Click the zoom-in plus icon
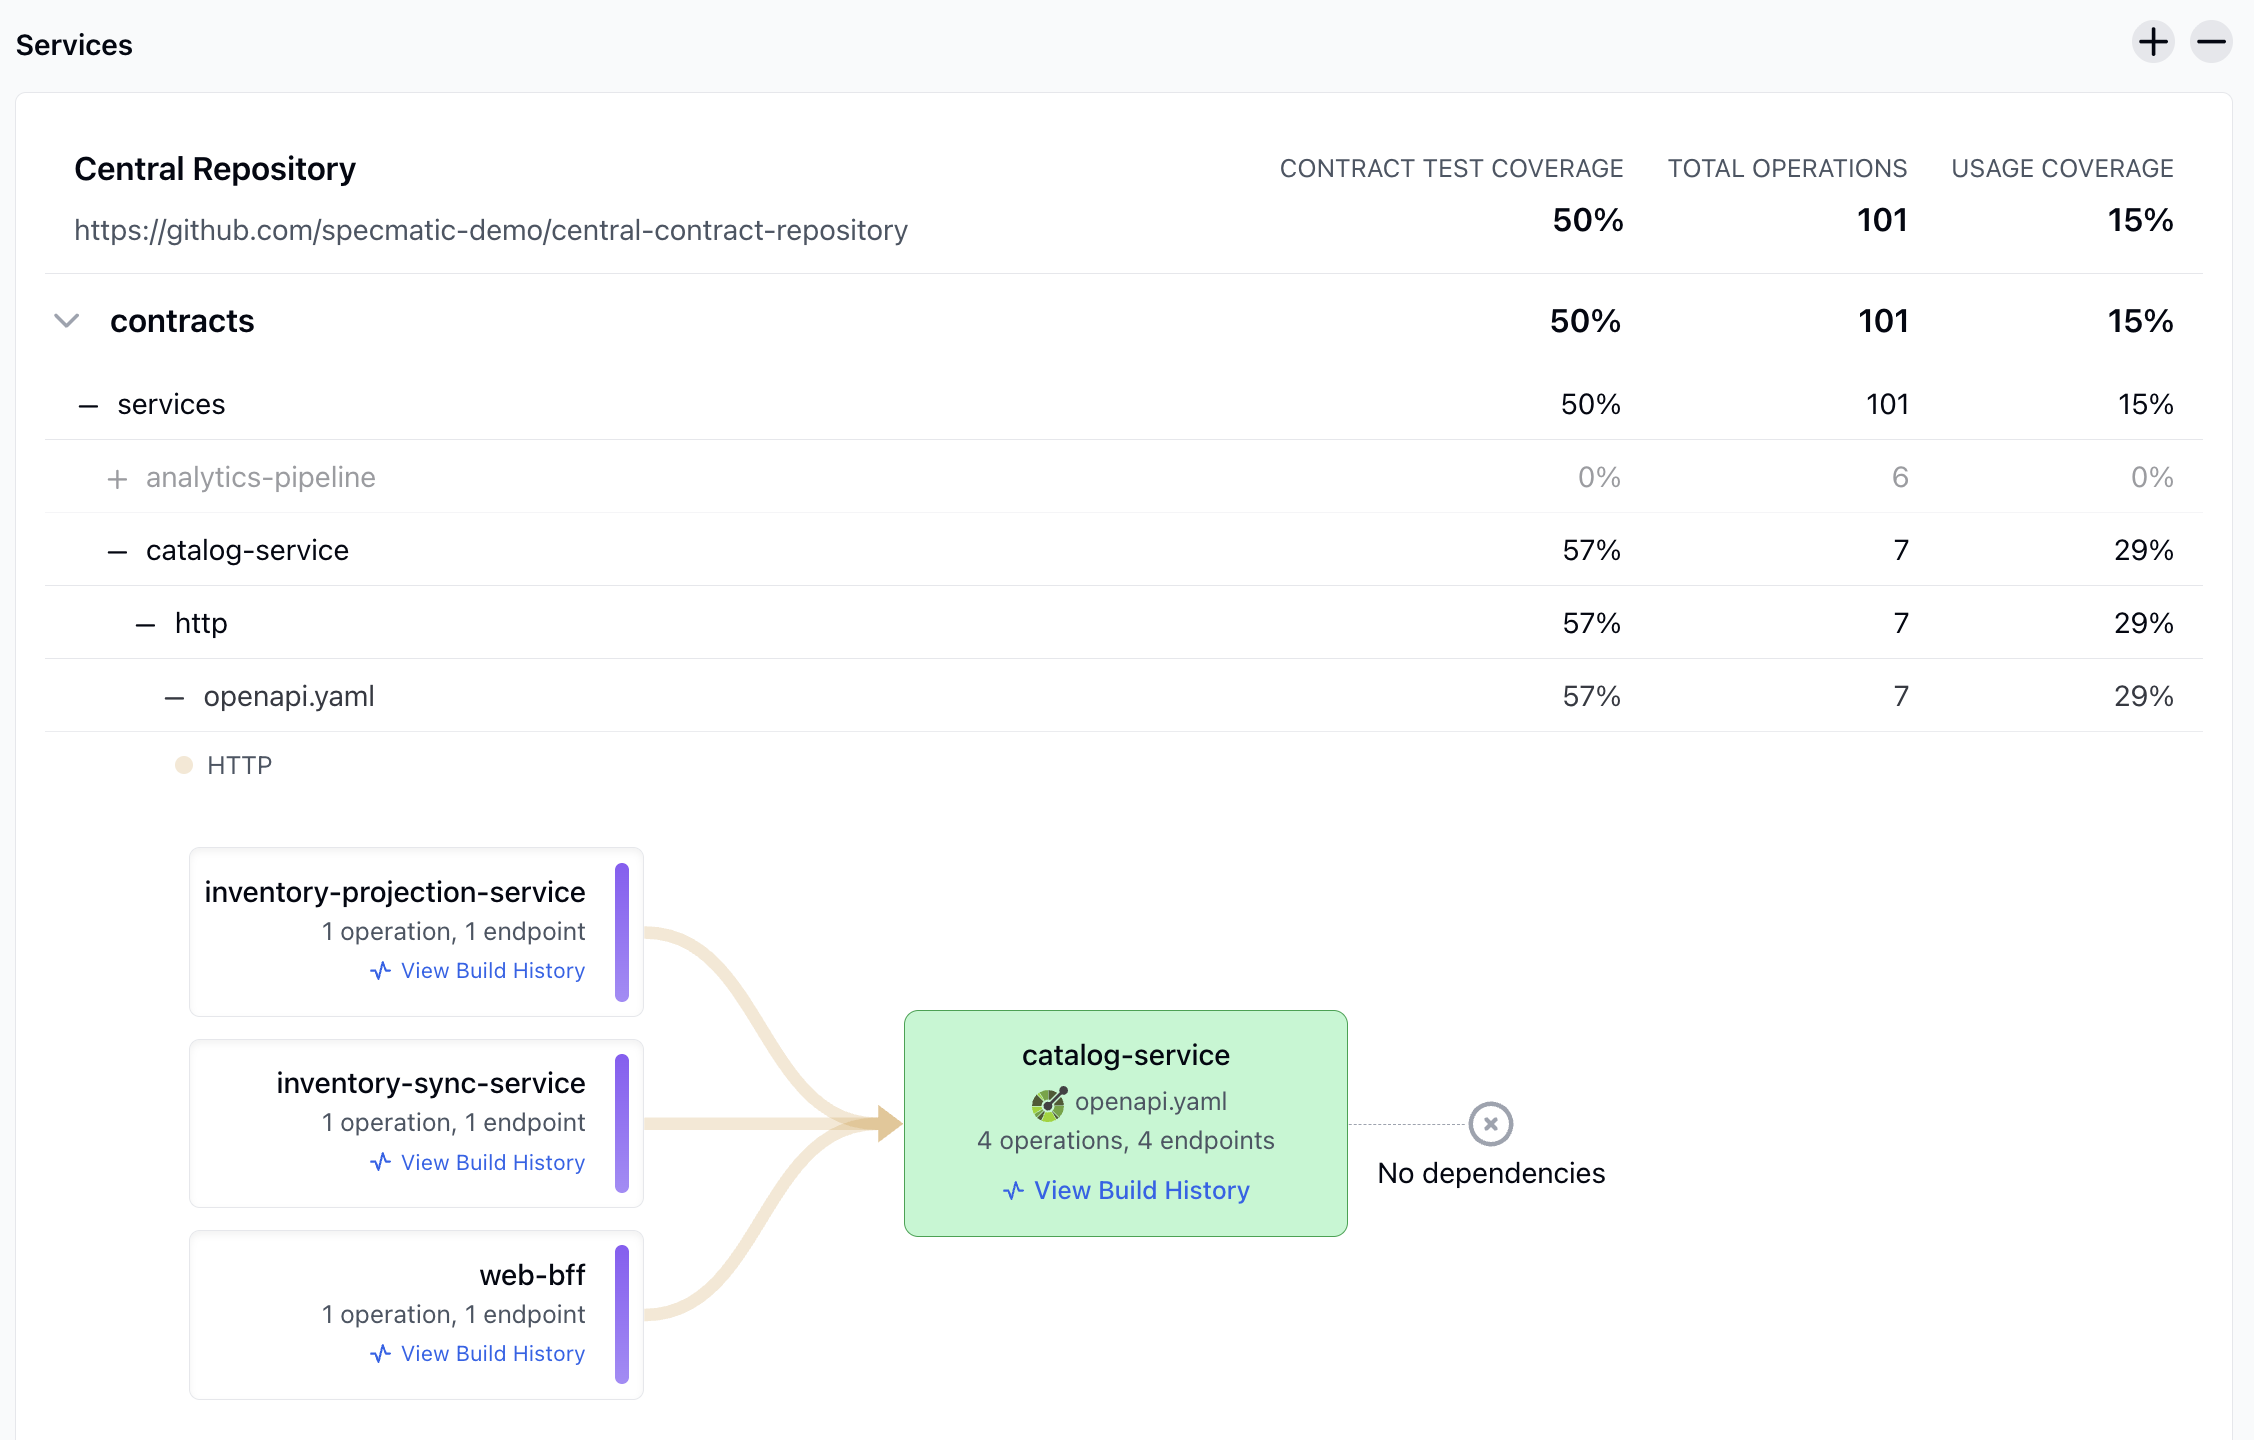Image resolution: width=2254 pixels, height=1440 pixels. tap(2154, 42)
